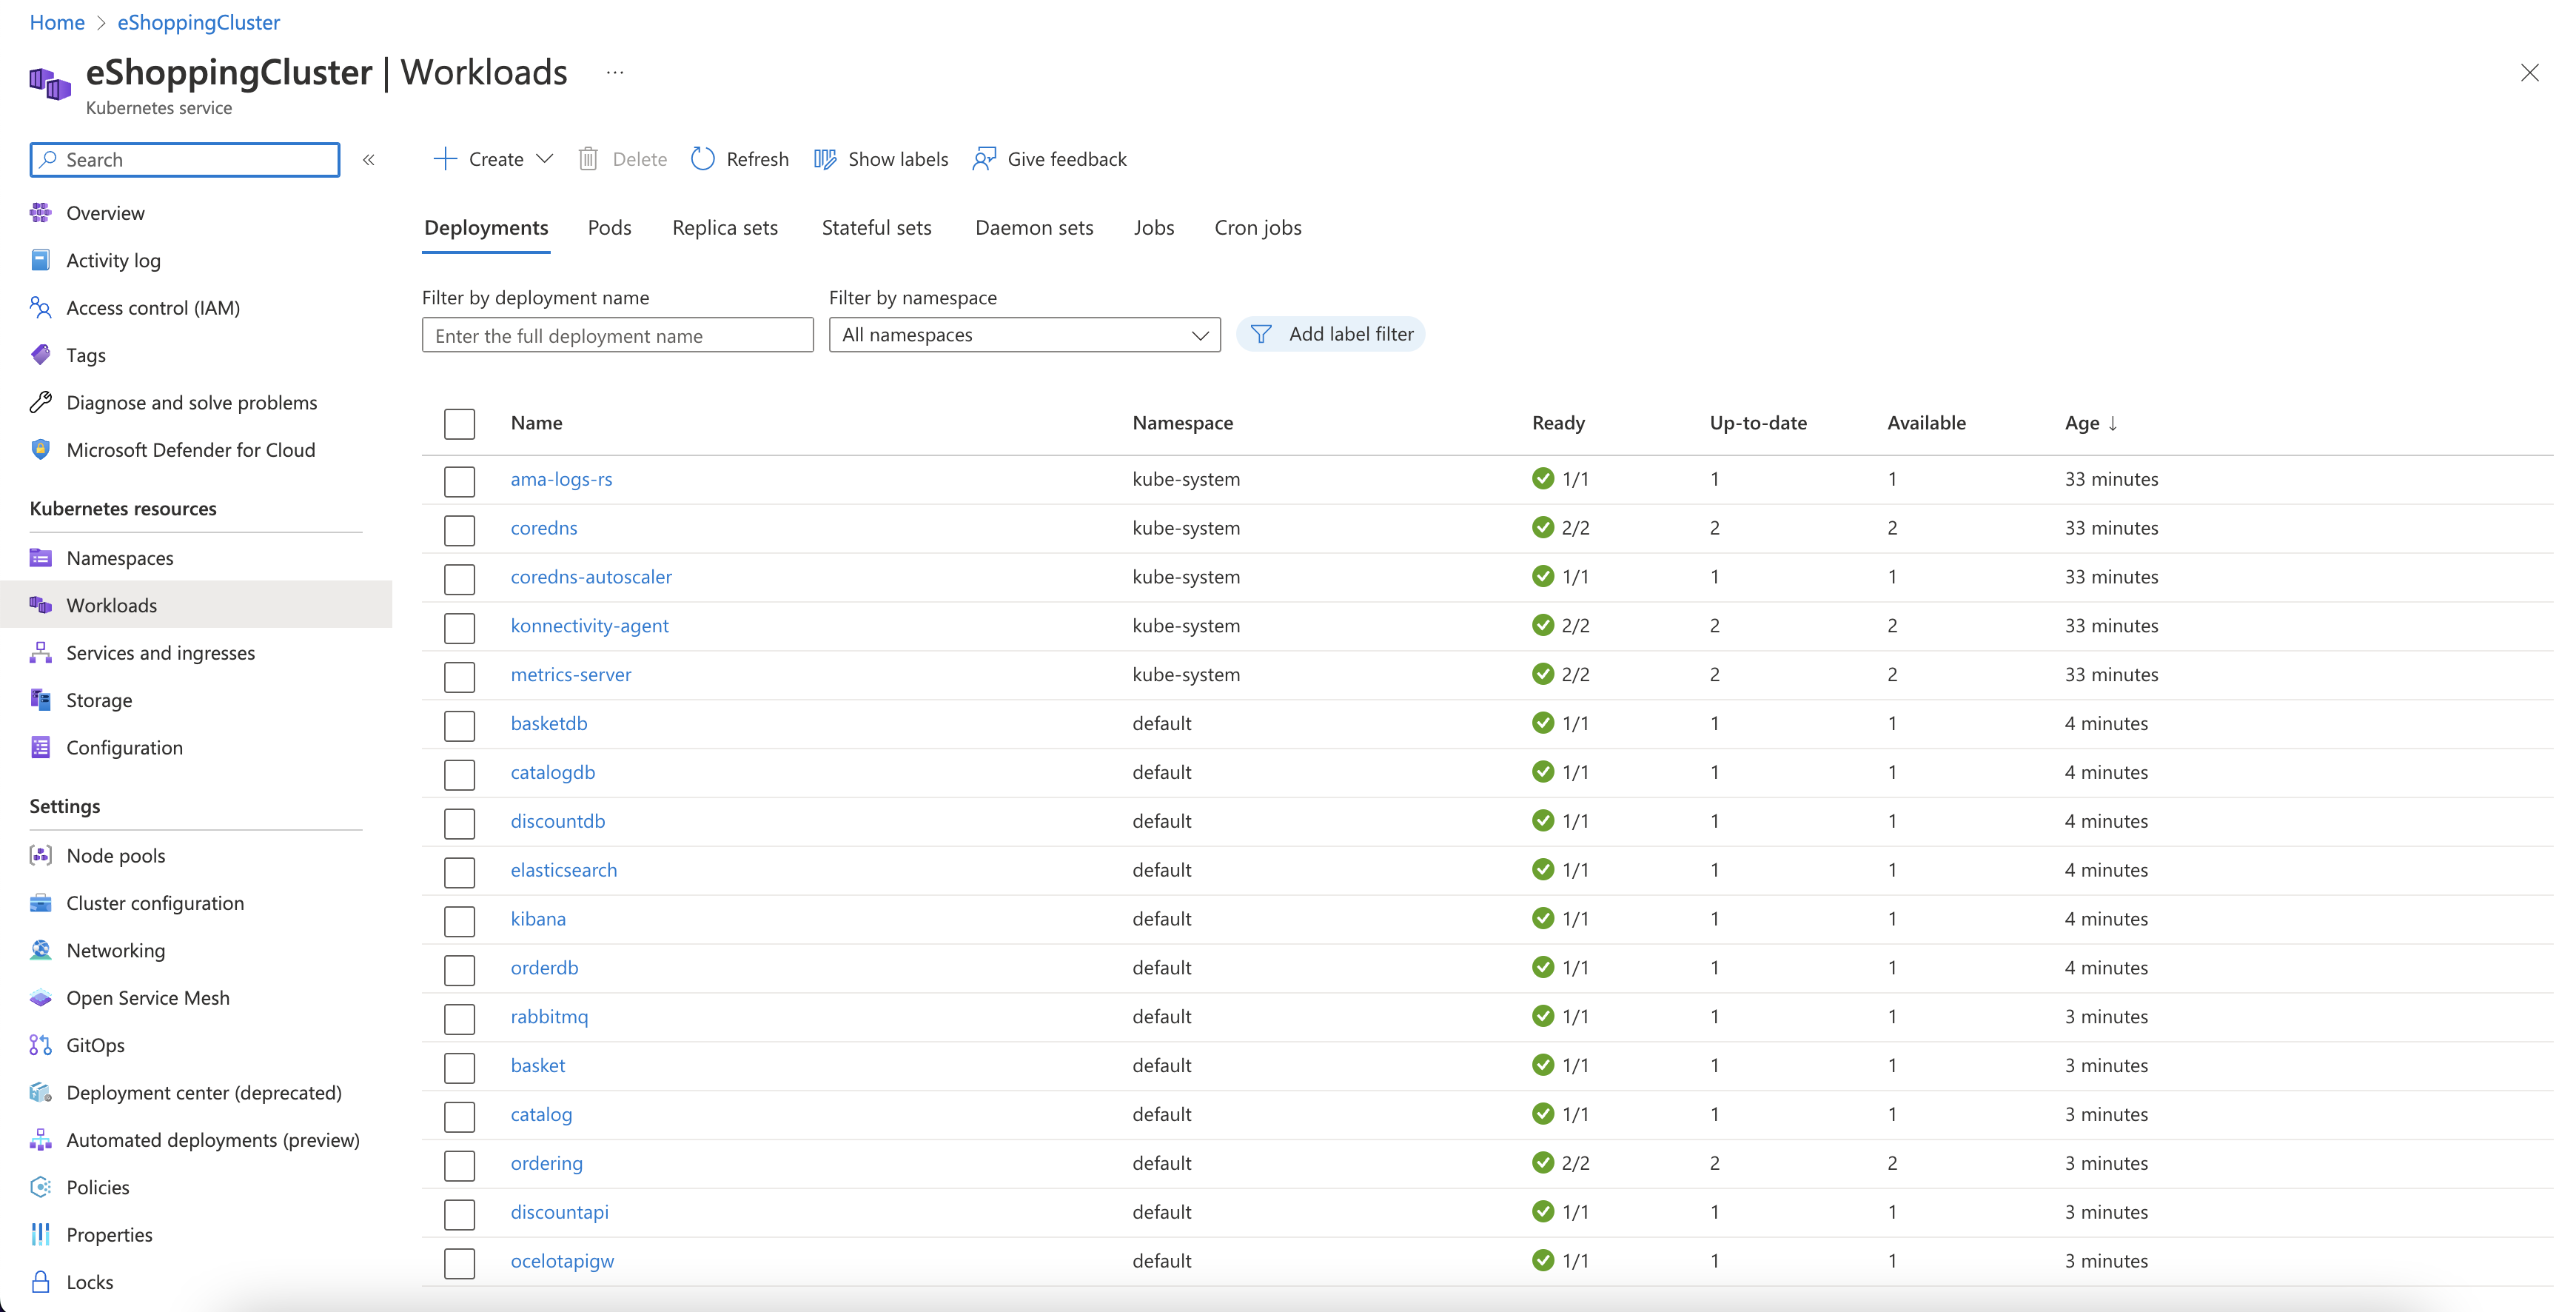This screenshot has width=2576, height=1312.
Task: Open the Storage icon
Action: click(40, 700)
